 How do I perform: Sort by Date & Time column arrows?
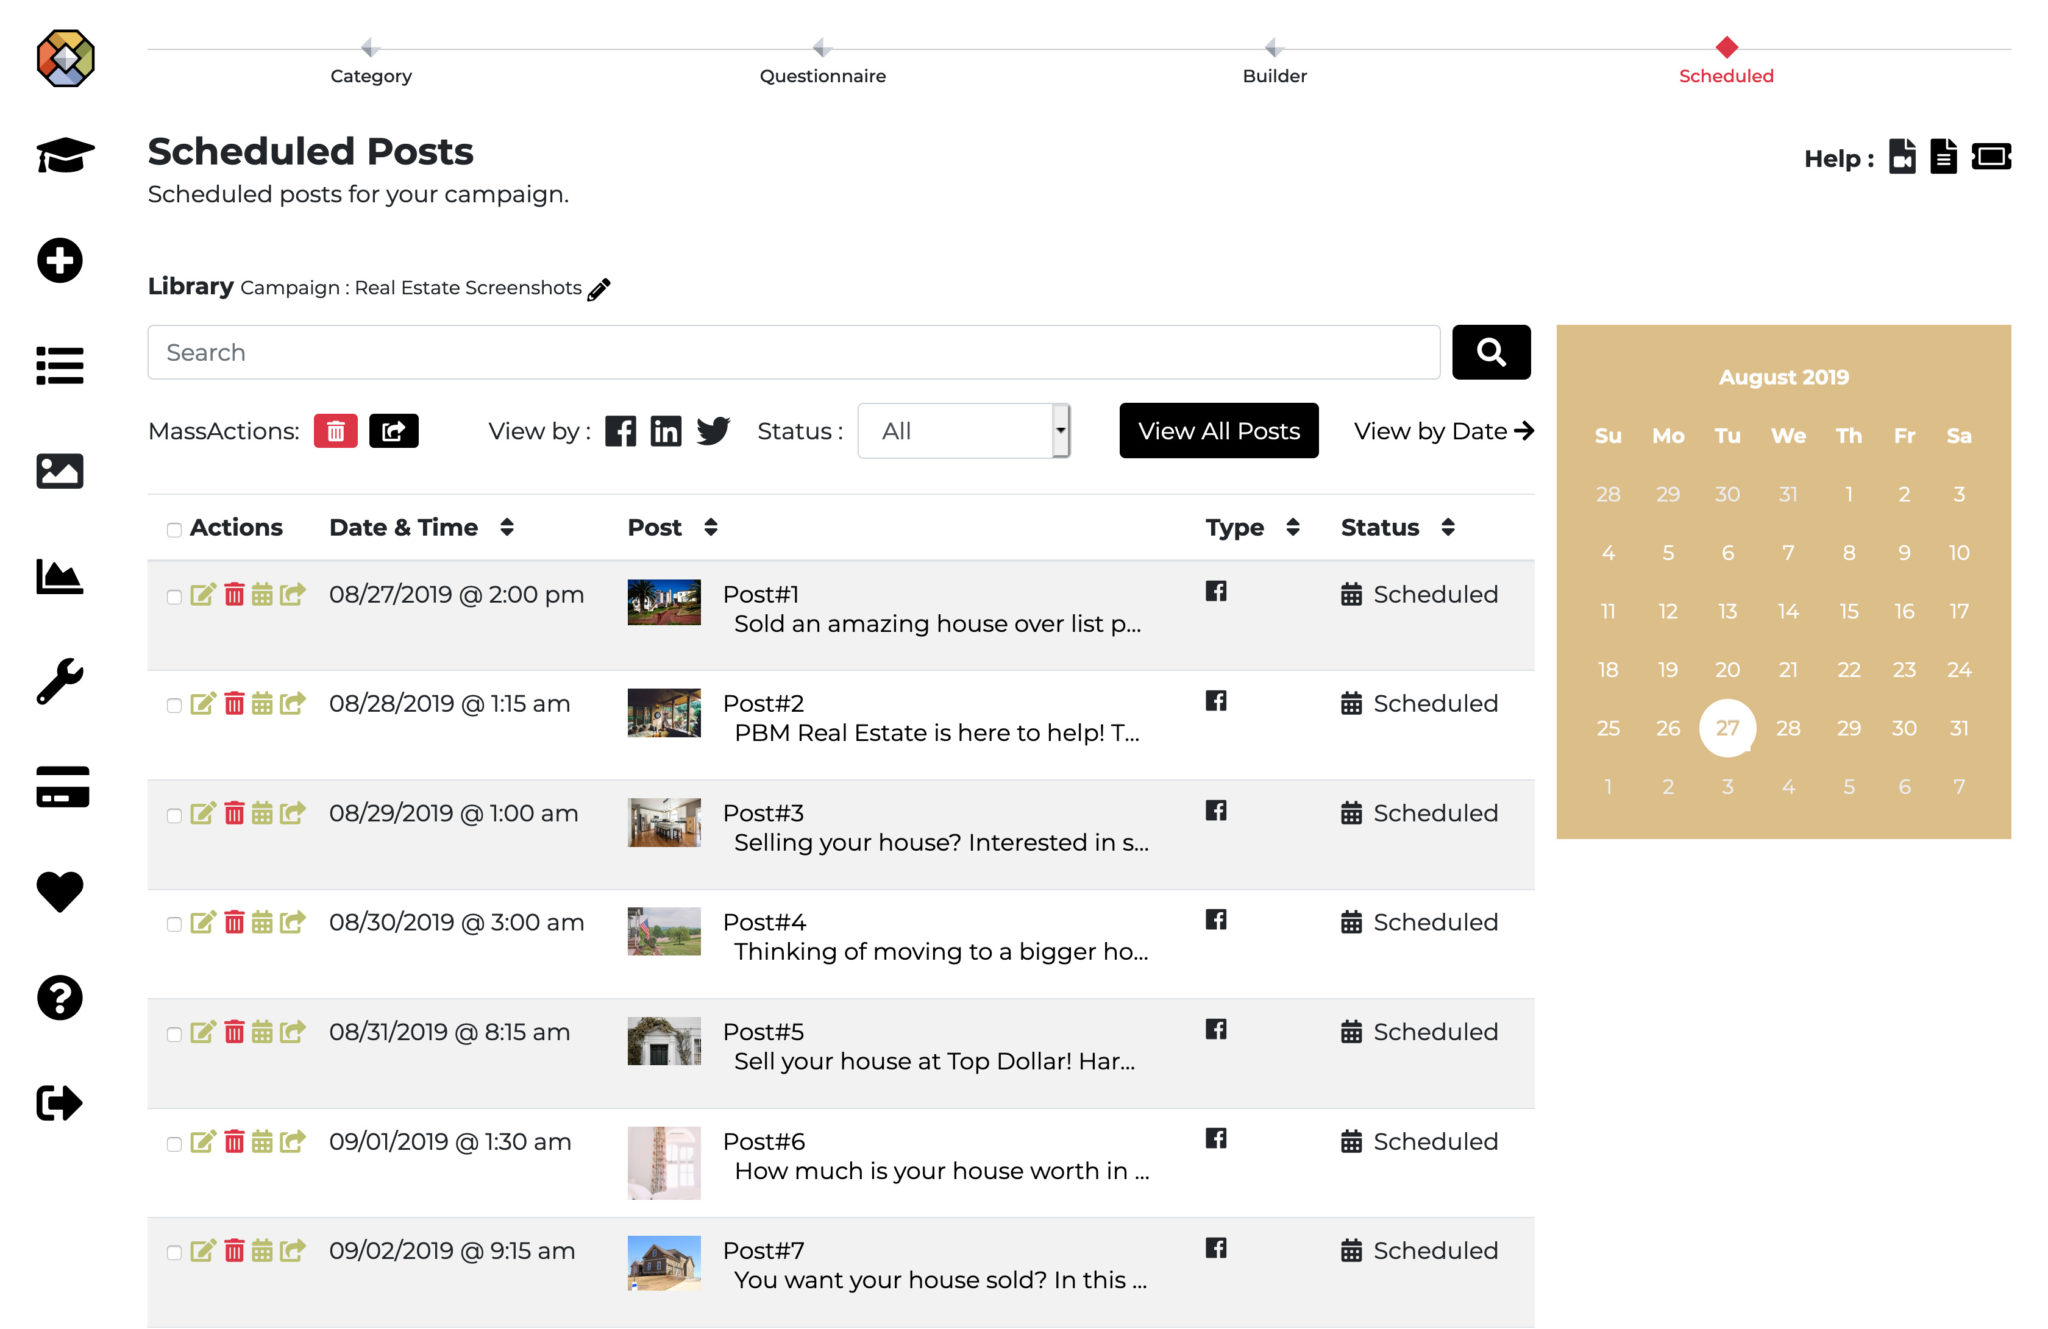[507, 527]
